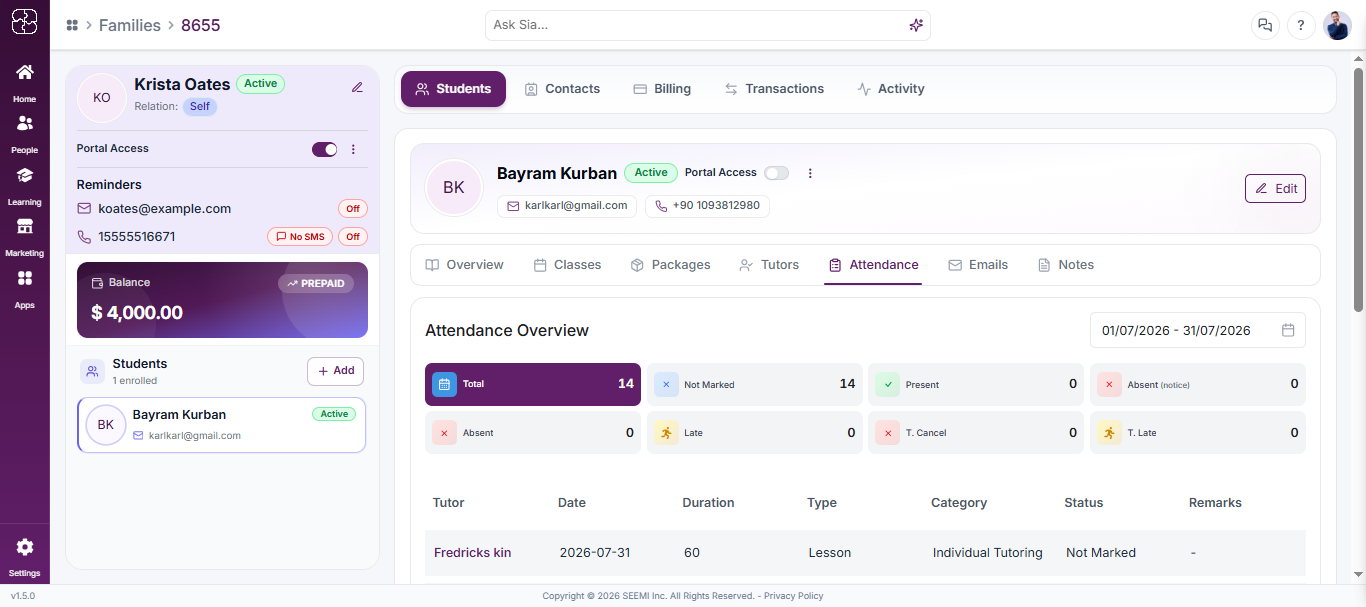The image size is (1366, 607).
Task: Click the Add student button
Action: 335,371
